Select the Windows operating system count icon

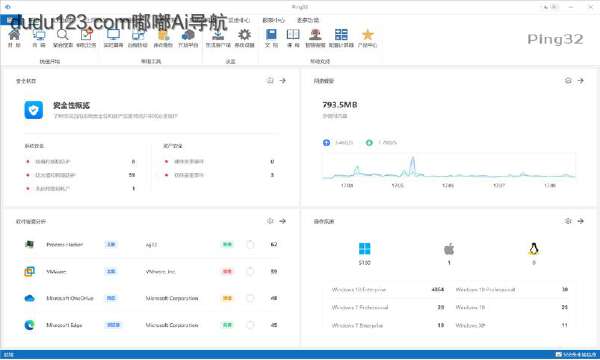pos(365,249)
